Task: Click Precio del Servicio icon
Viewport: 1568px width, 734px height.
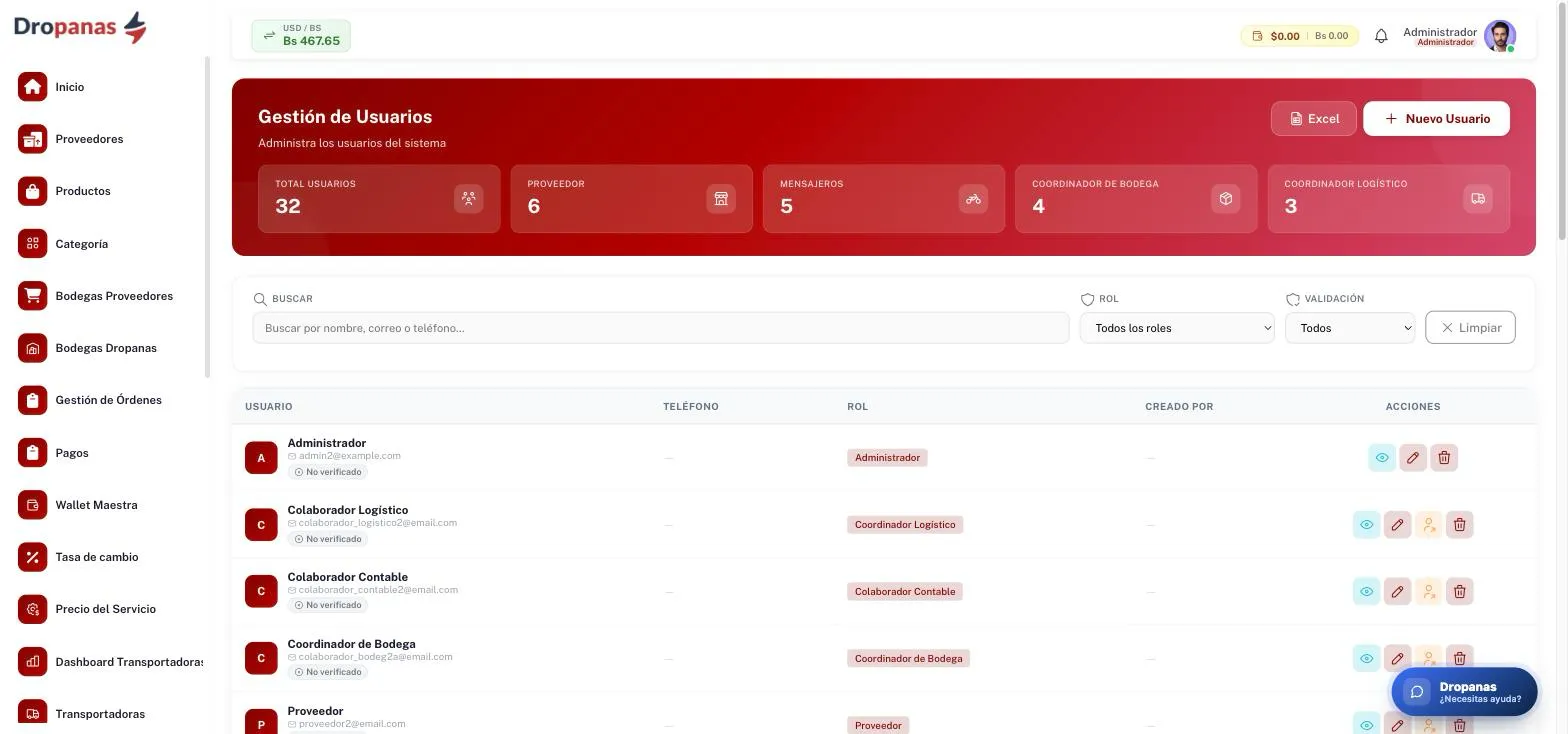Action: point(32,609)
